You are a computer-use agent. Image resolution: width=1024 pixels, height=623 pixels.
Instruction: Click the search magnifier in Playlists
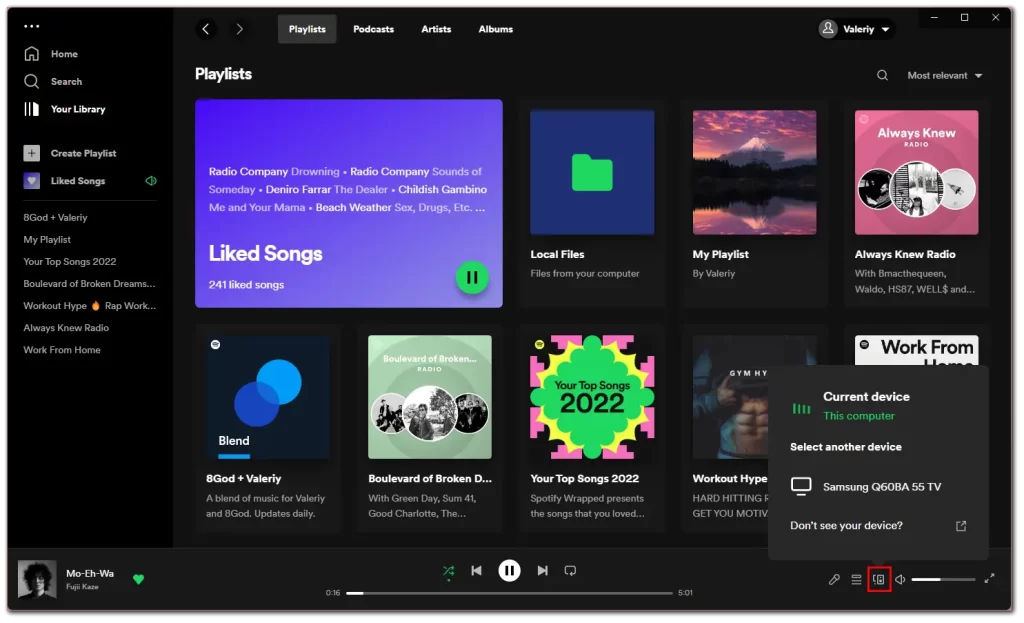click(x=882, y=75)
